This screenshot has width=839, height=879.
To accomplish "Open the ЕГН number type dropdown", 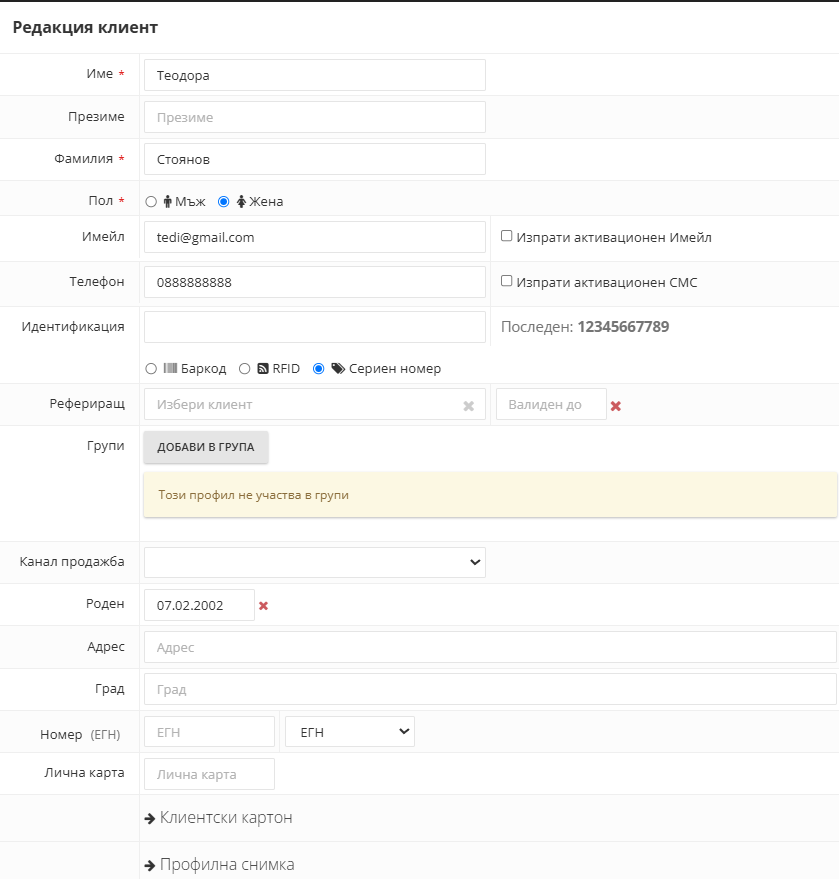I will (x=350, y=732).
